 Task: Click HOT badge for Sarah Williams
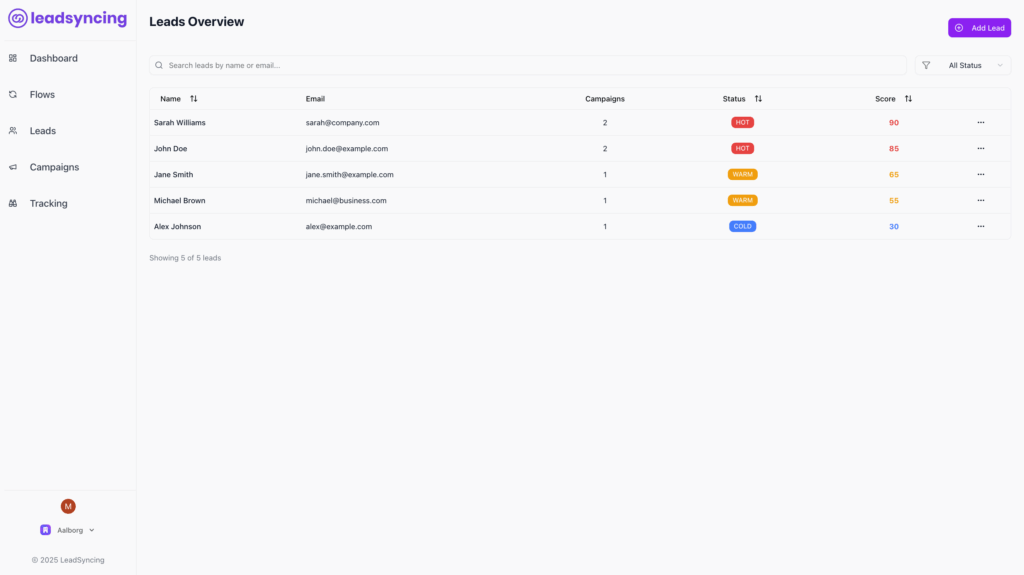coord(743,122)
